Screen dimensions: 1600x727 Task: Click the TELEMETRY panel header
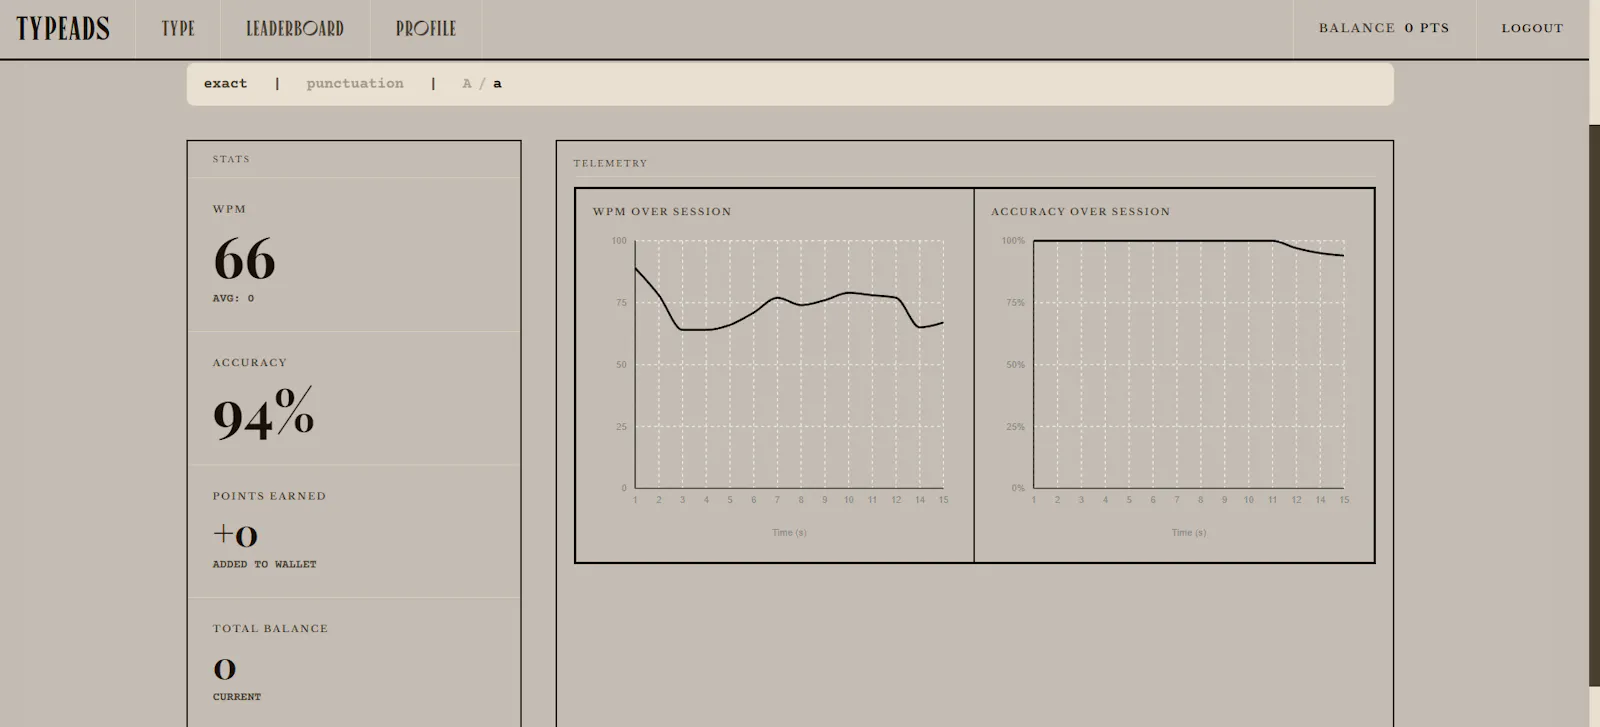tap(610, 163)
